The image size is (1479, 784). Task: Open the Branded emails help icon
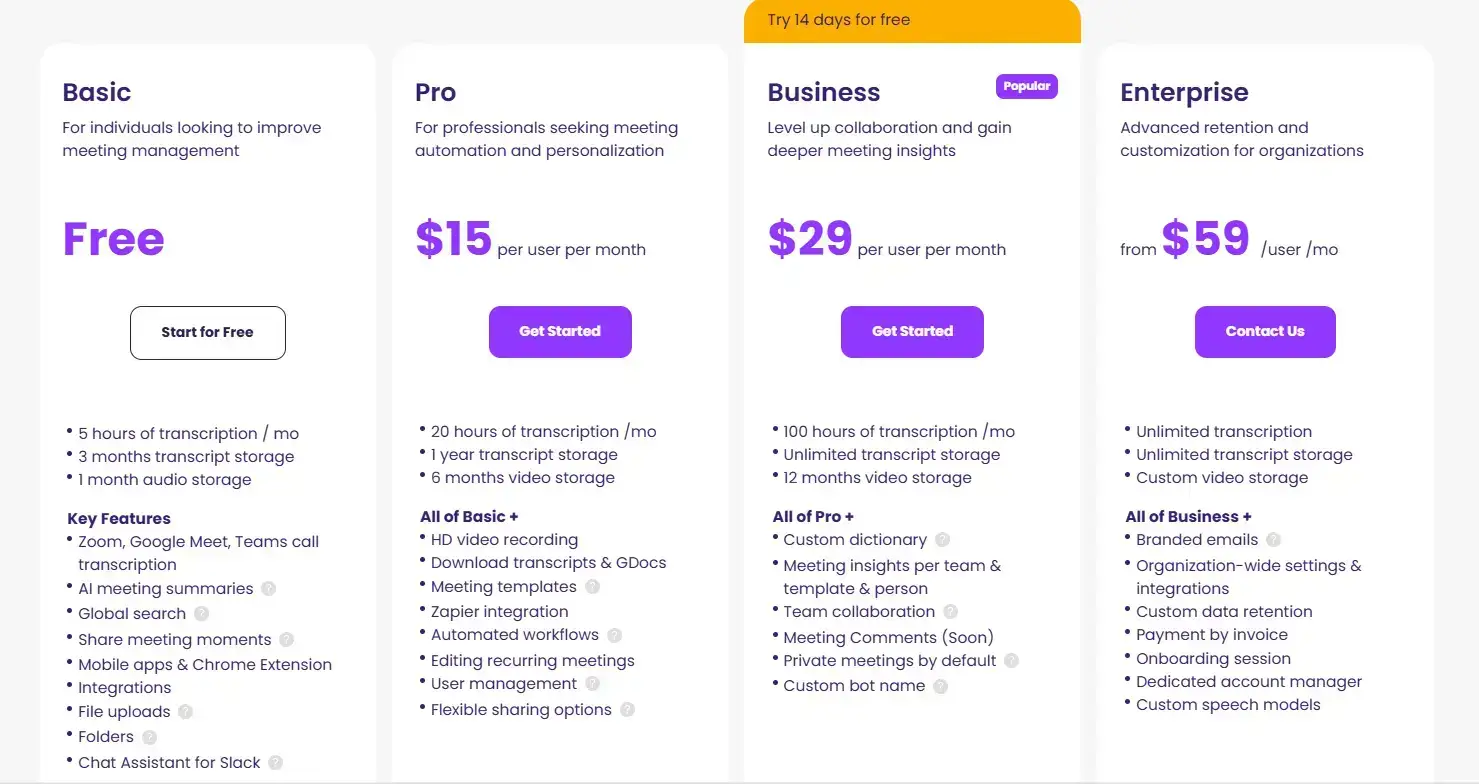(x=1274, y=540)
